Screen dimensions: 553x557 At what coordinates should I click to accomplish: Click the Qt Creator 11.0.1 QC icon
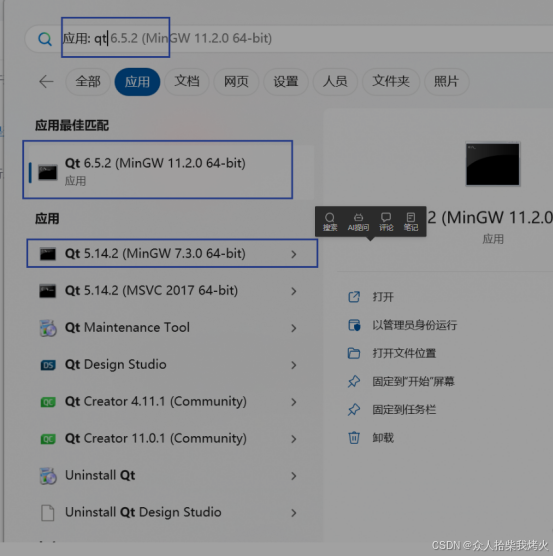(x=48, y=439)
